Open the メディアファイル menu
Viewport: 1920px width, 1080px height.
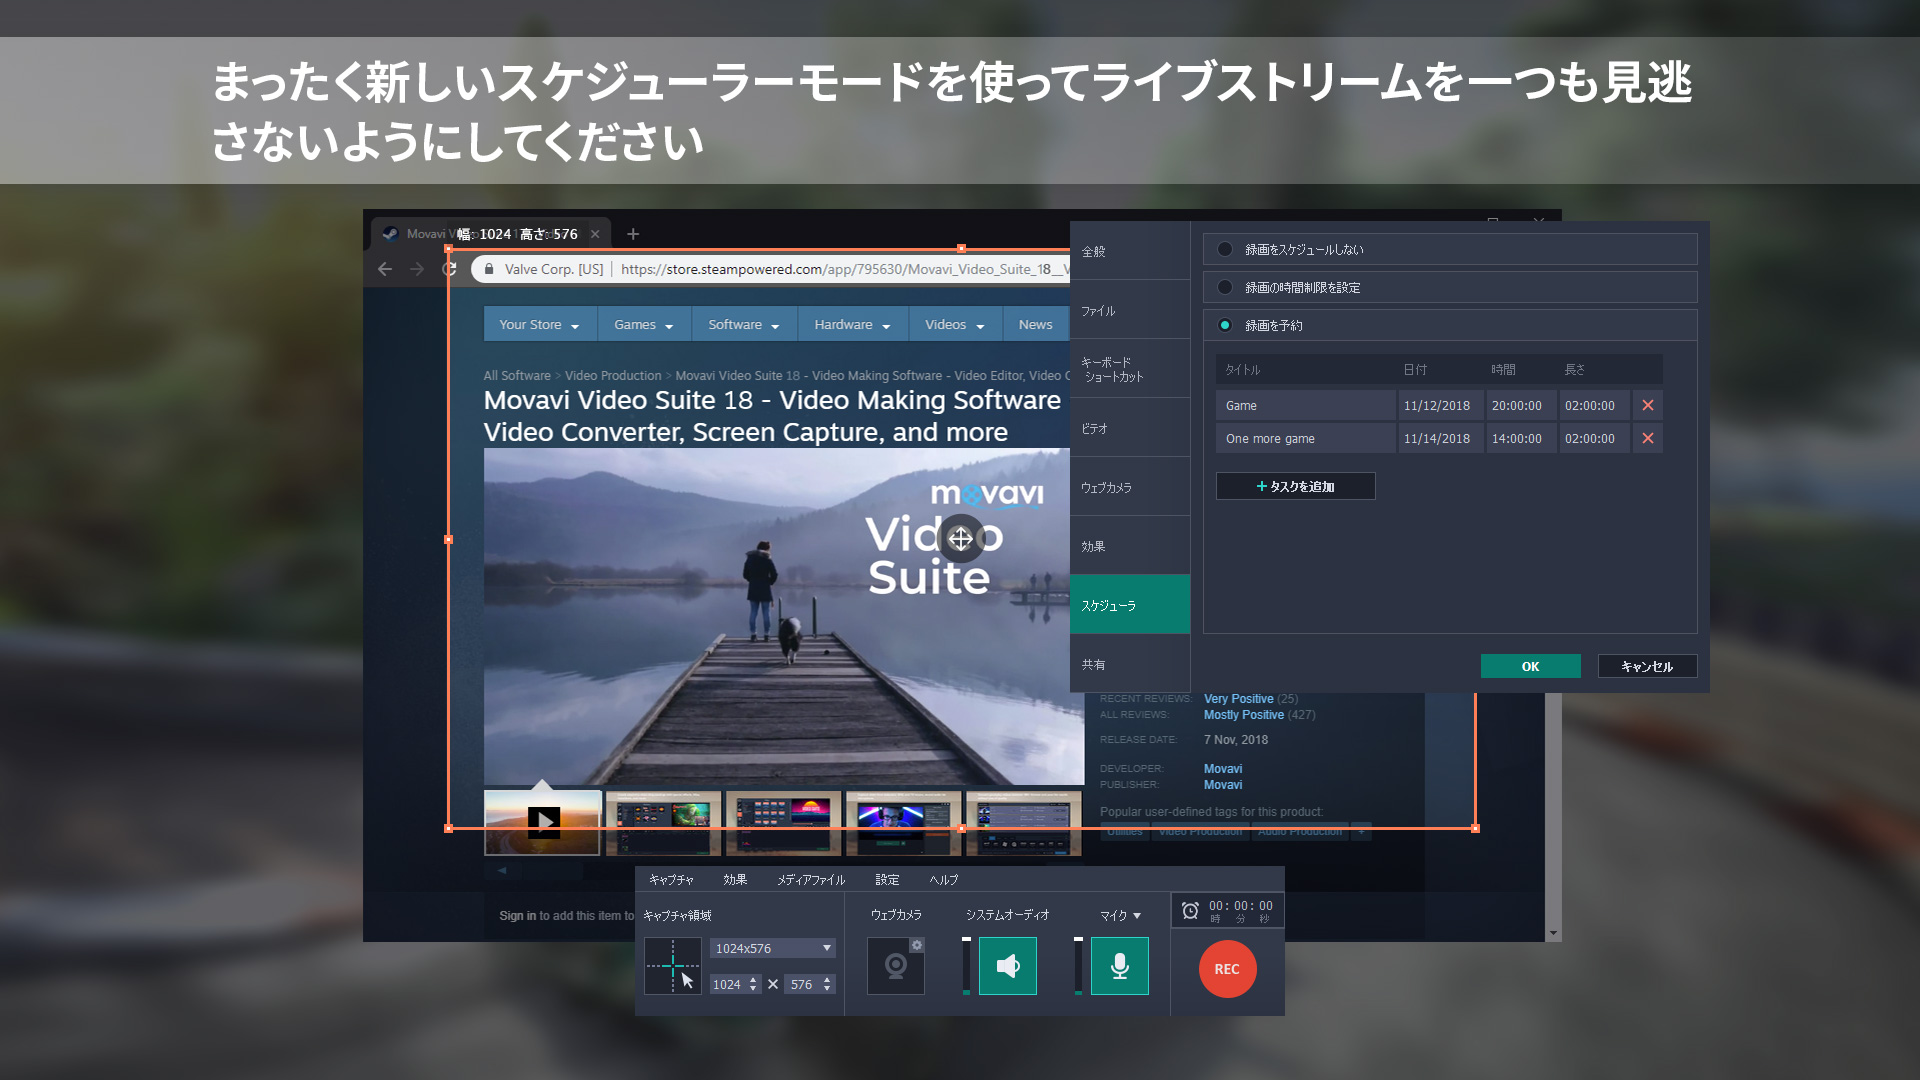click(x=811, y=880)
